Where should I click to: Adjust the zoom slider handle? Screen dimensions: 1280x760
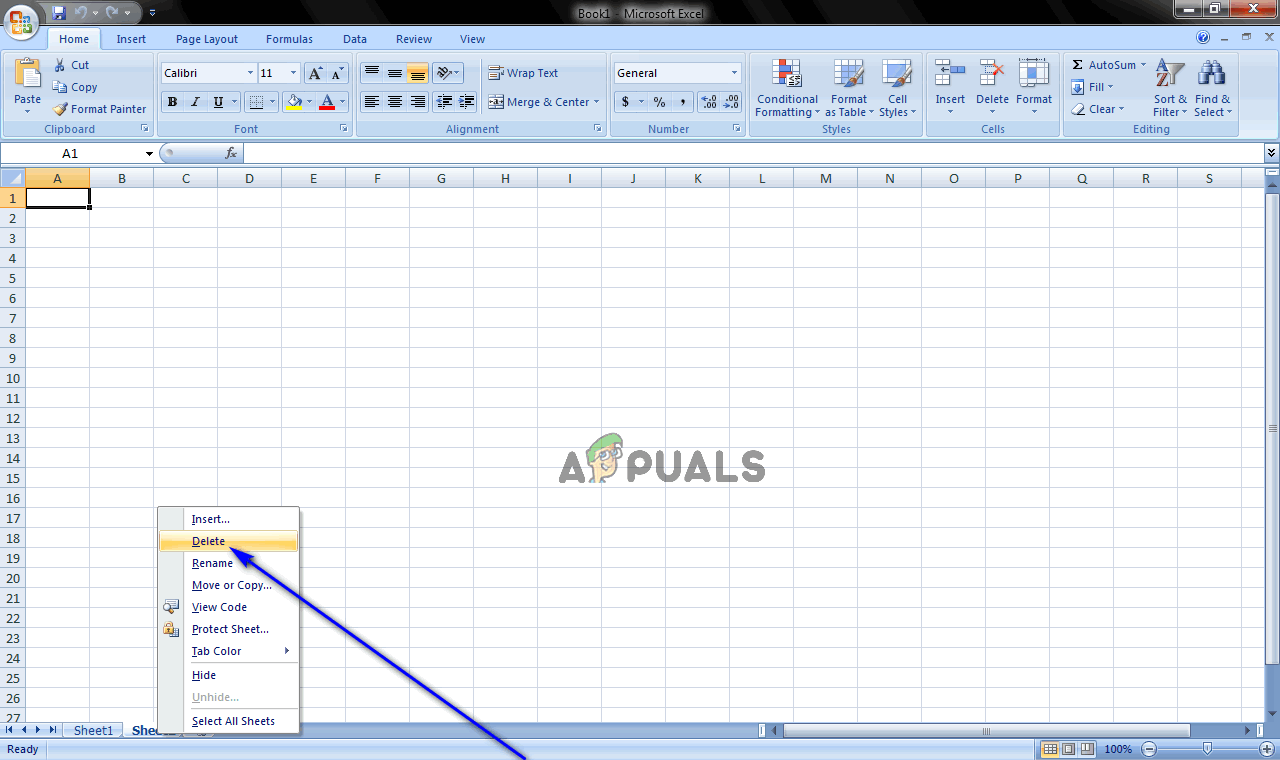(x=1207, y=749)
